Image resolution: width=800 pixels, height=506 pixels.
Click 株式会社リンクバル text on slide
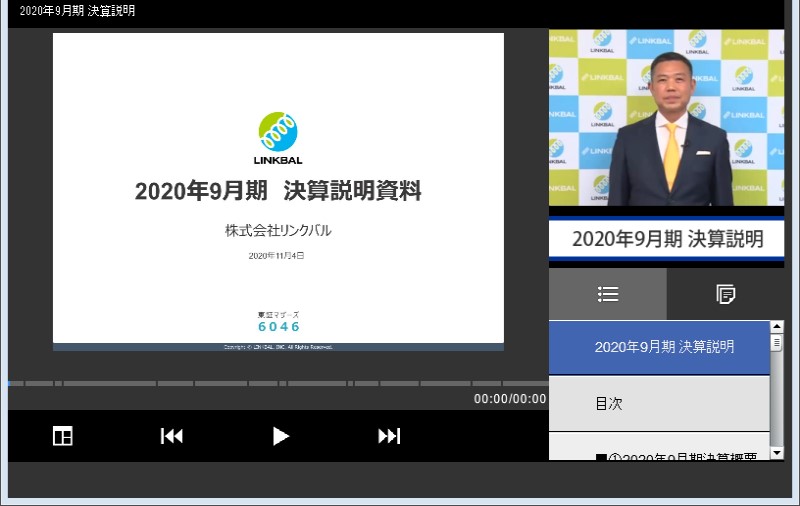(x=278, y=231)
